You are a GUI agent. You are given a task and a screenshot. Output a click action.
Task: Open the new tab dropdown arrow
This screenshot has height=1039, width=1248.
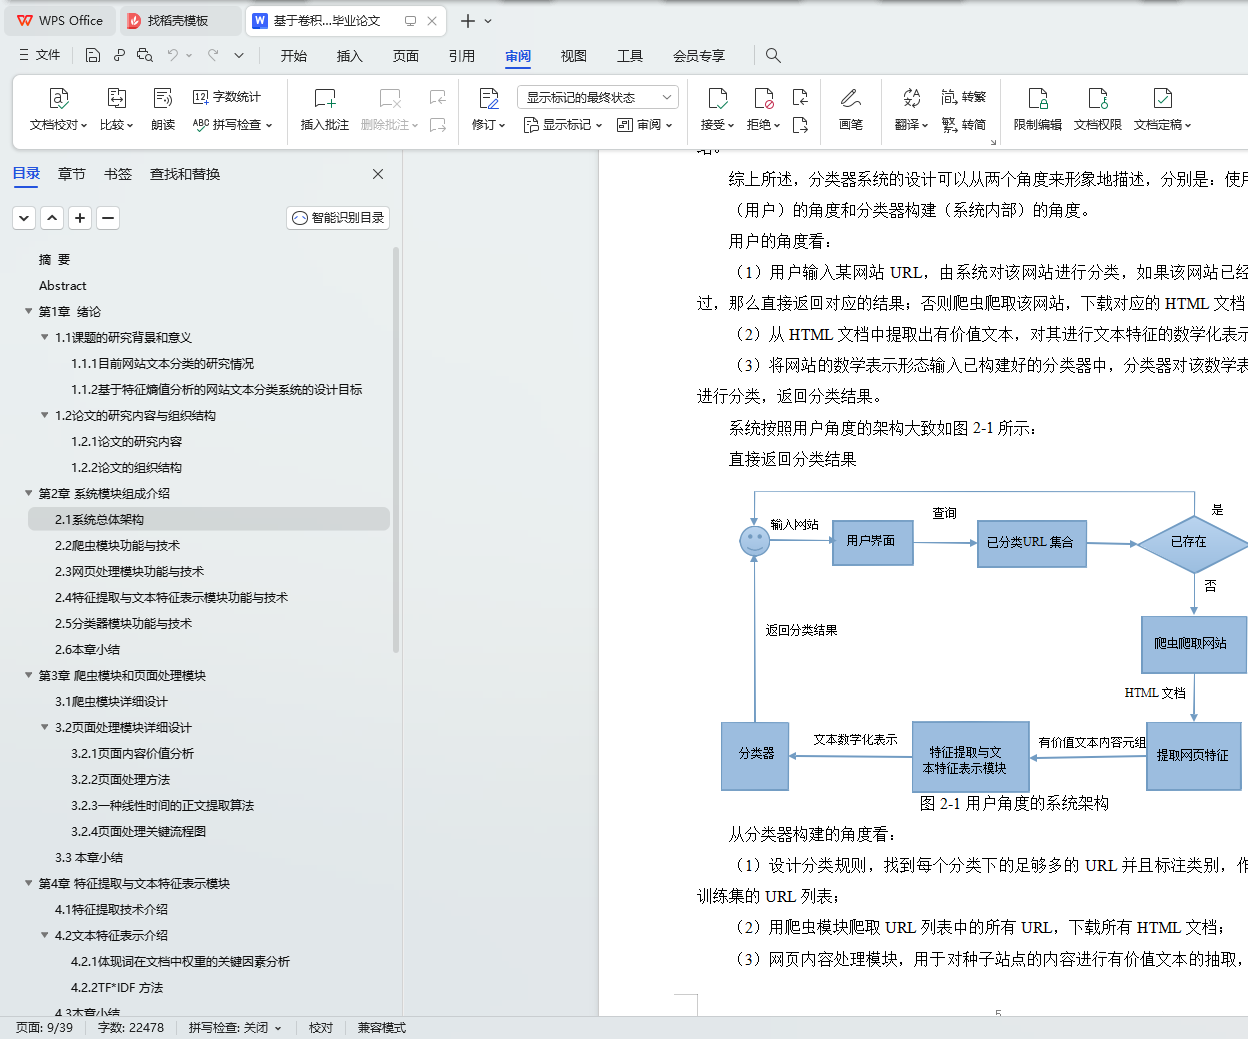coord(488,21)
